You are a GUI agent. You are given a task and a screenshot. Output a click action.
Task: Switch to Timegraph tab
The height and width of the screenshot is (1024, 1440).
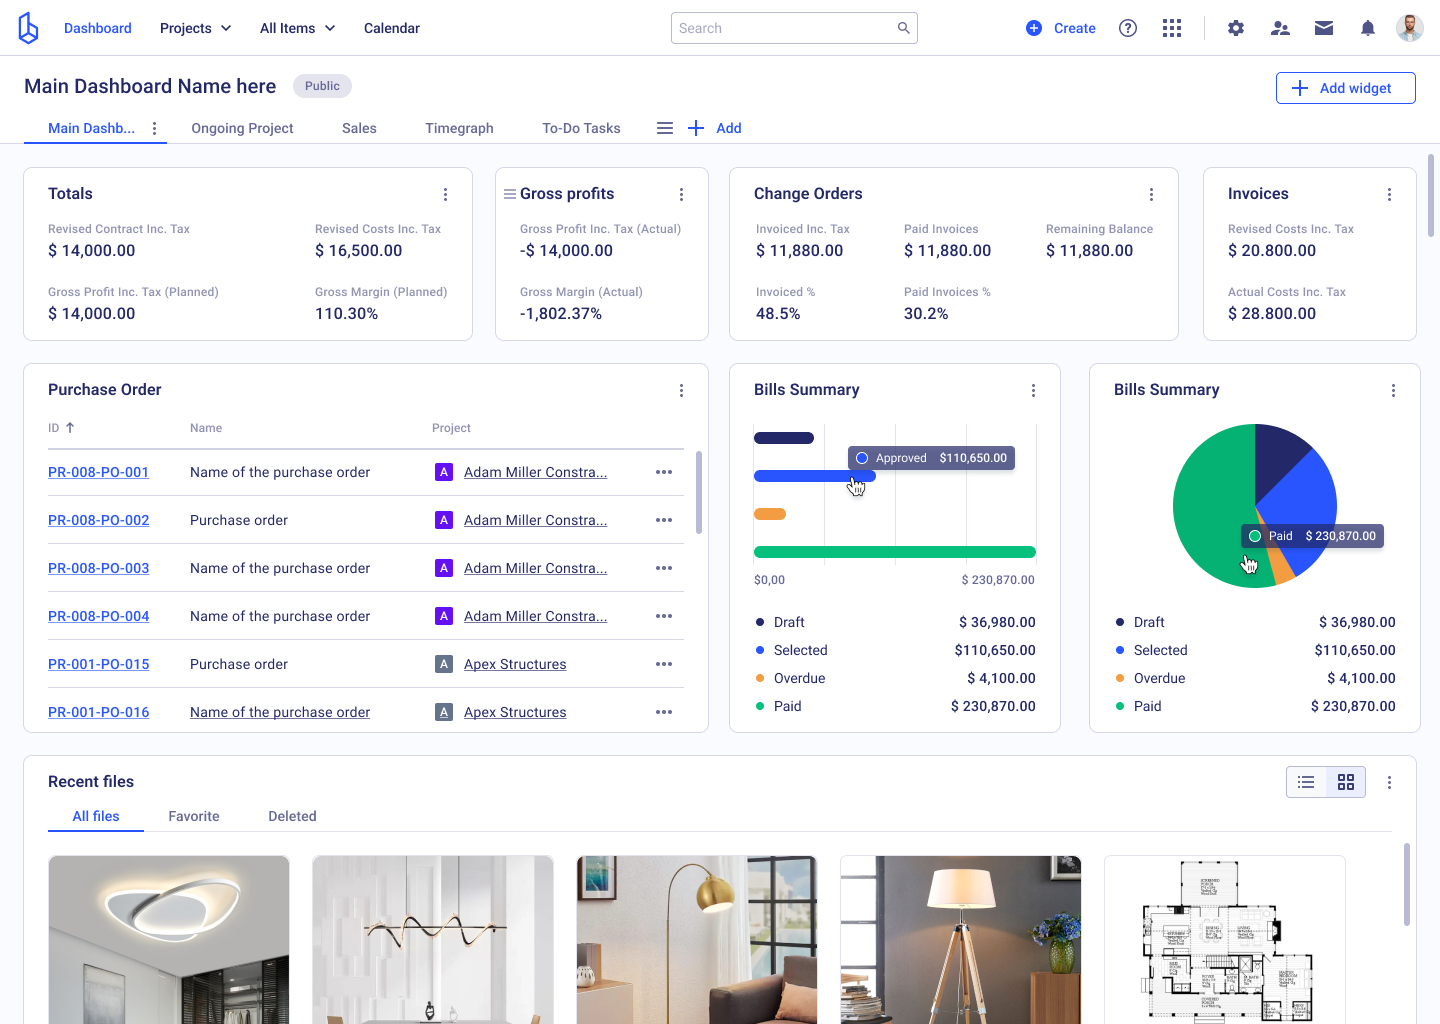[x=459, y=128]
